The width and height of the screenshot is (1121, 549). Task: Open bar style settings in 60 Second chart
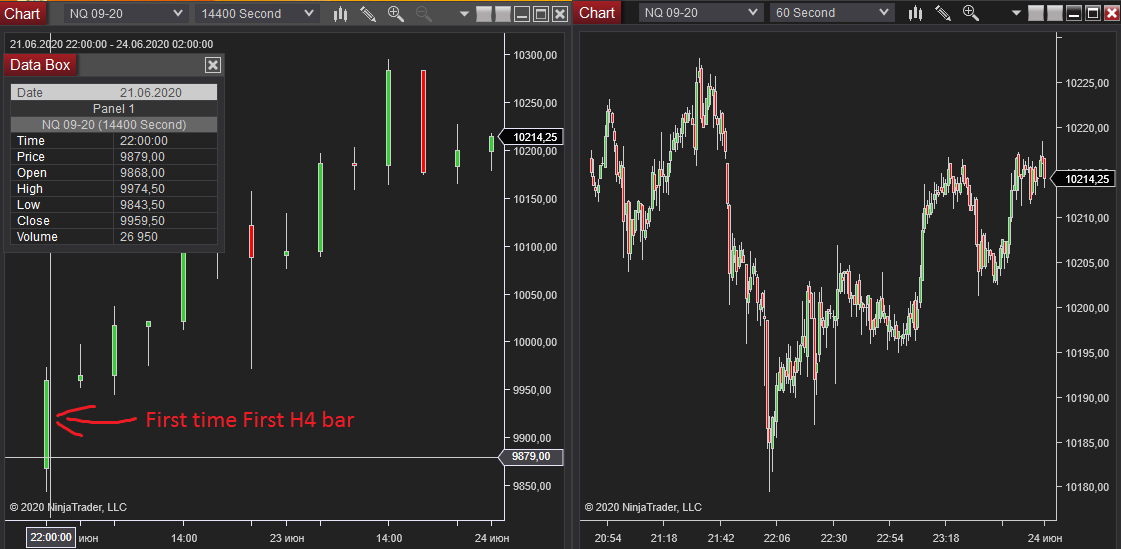(x=916, y=13)
